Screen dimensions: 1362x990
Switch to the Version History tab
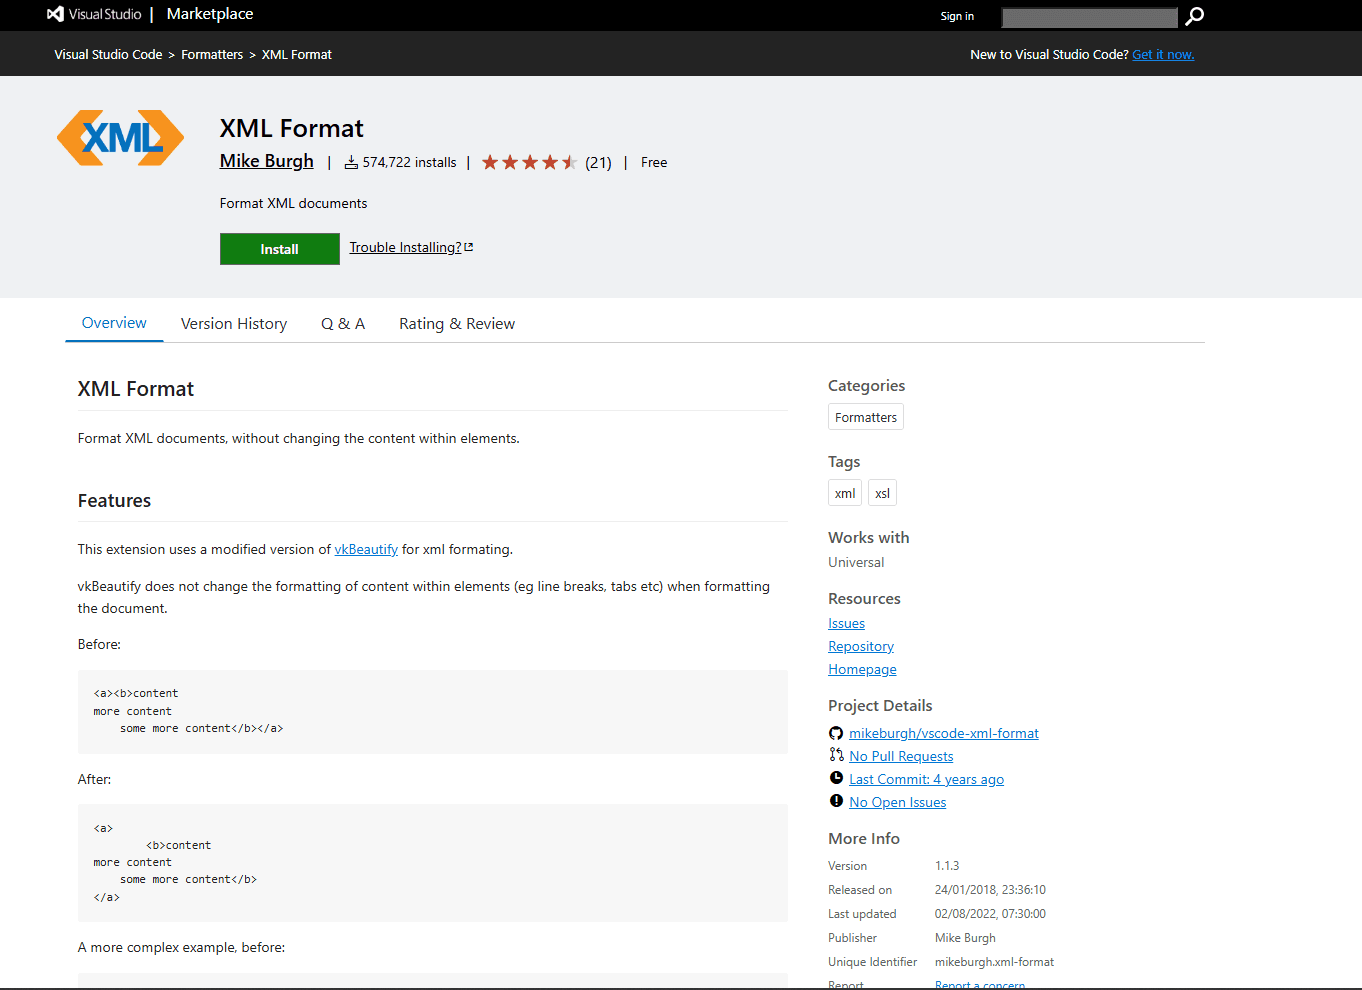coord(234,324)
